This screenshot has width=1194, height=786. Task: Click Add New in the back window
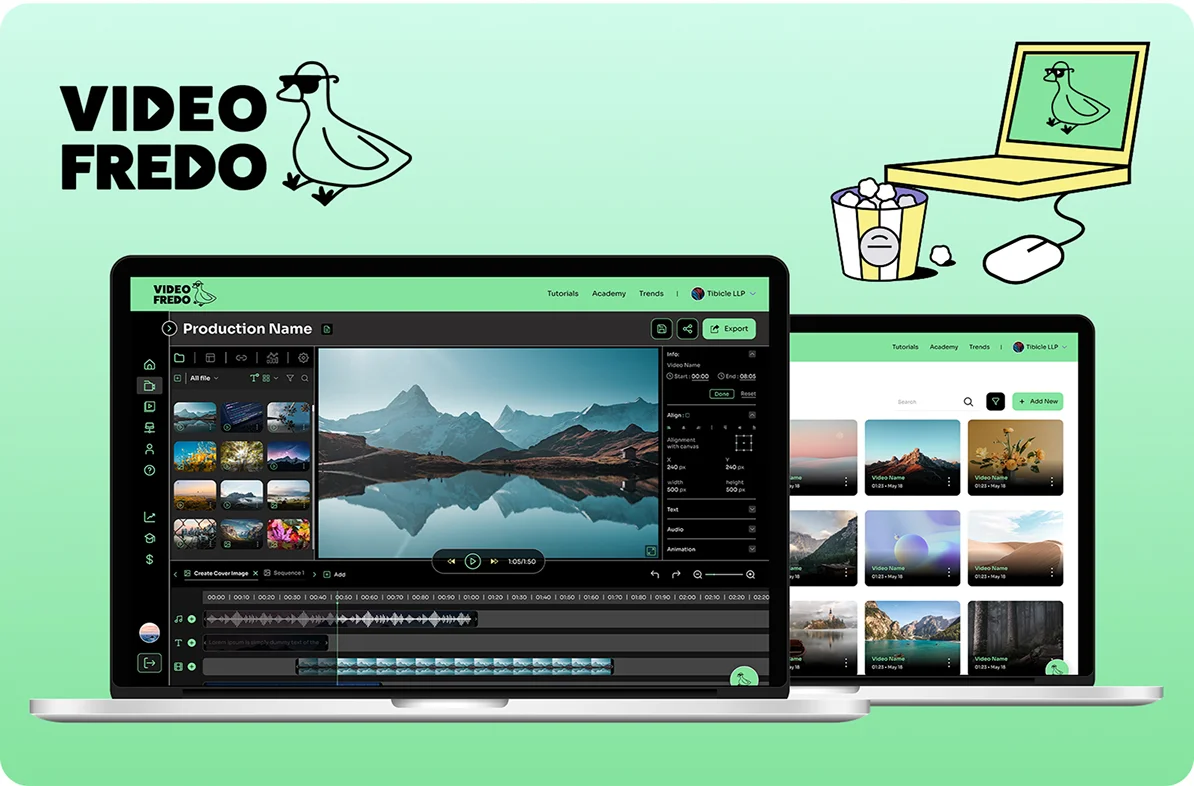(x=1038, y=401)
